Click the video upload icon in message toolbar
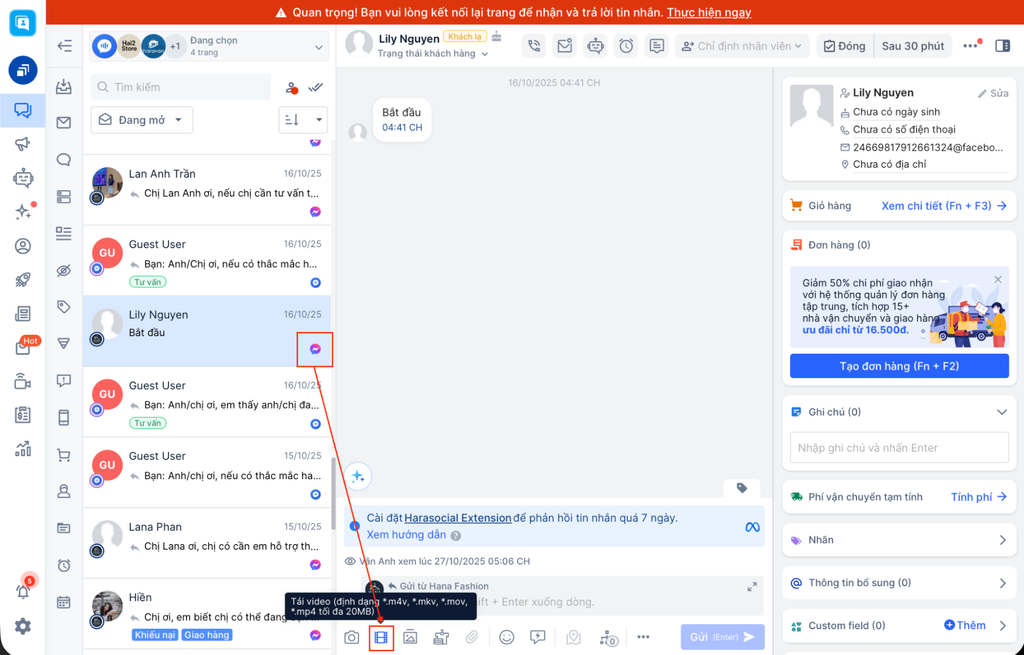Image resolution: width=1024 pixels, height=655 pixels. pyautogui.click(x=381, y=637)
